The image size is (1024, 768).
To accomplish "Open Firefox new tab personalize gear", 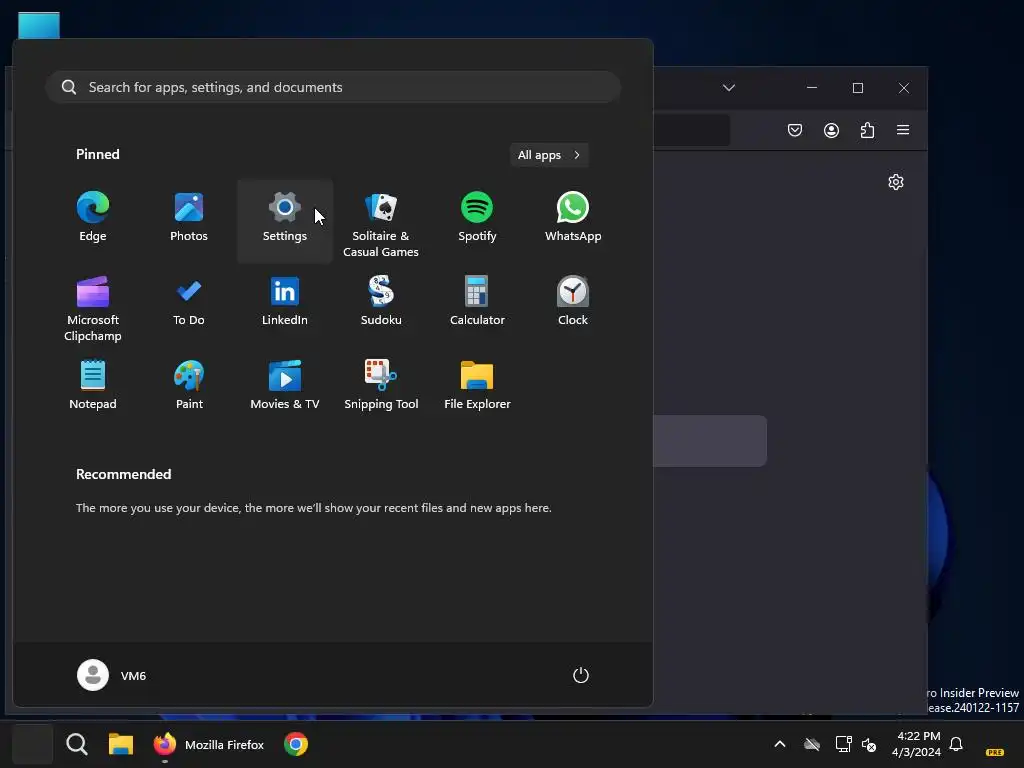I will 896,182.
